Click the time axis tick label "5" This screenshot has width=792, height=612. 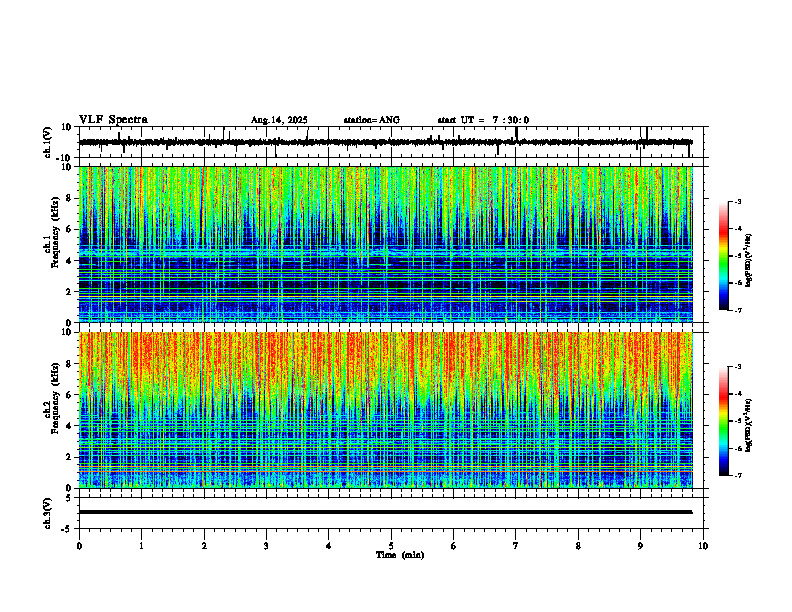click(391, 546)
